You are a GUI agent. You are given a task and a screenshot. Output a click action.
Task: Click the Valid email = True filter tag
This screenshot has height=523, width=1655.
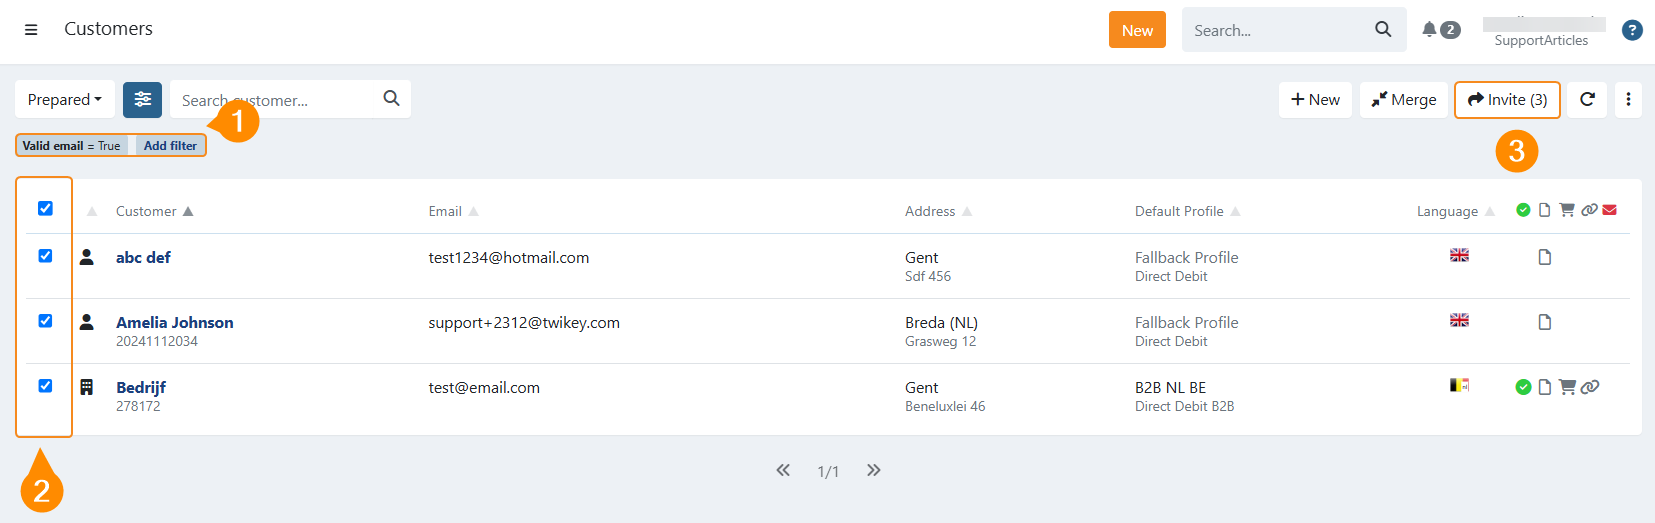tap(71, 146)
